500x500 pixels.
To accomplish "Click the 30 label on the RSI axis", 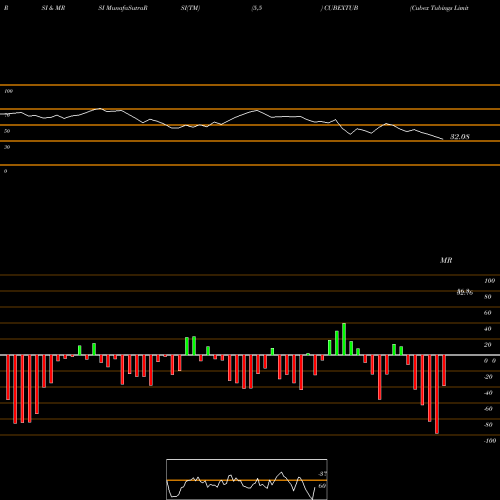I will click(7, 147).
